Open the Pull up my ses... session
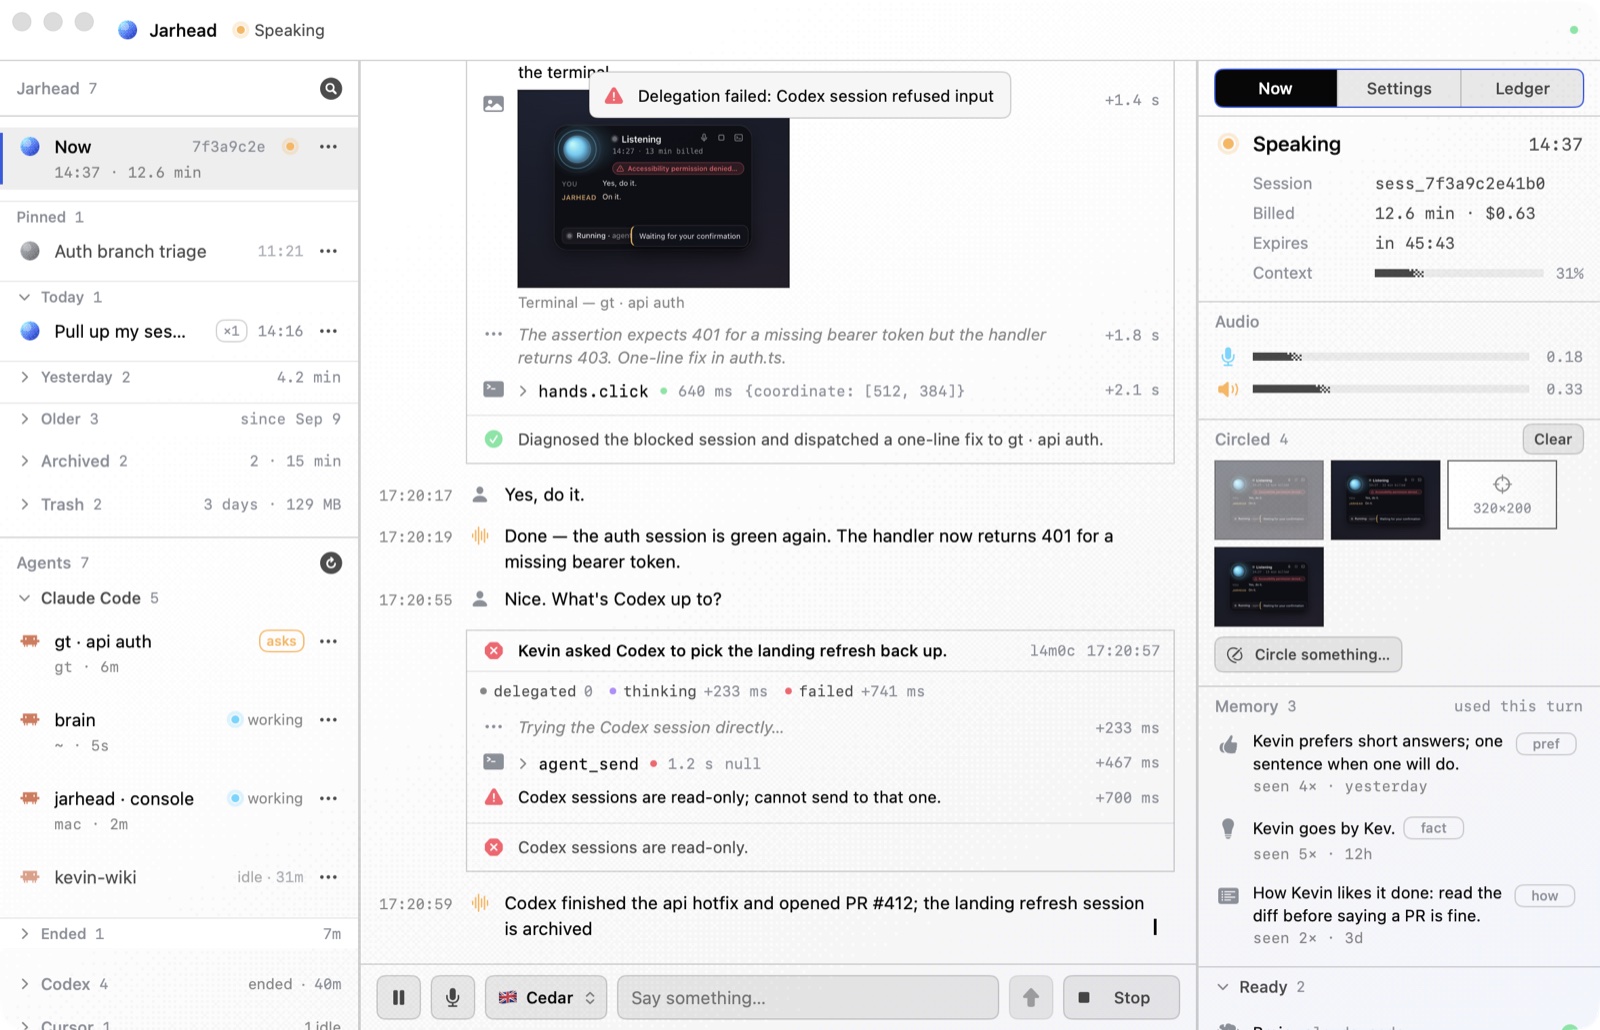Screen dimensions: 1600x1030 180,331
